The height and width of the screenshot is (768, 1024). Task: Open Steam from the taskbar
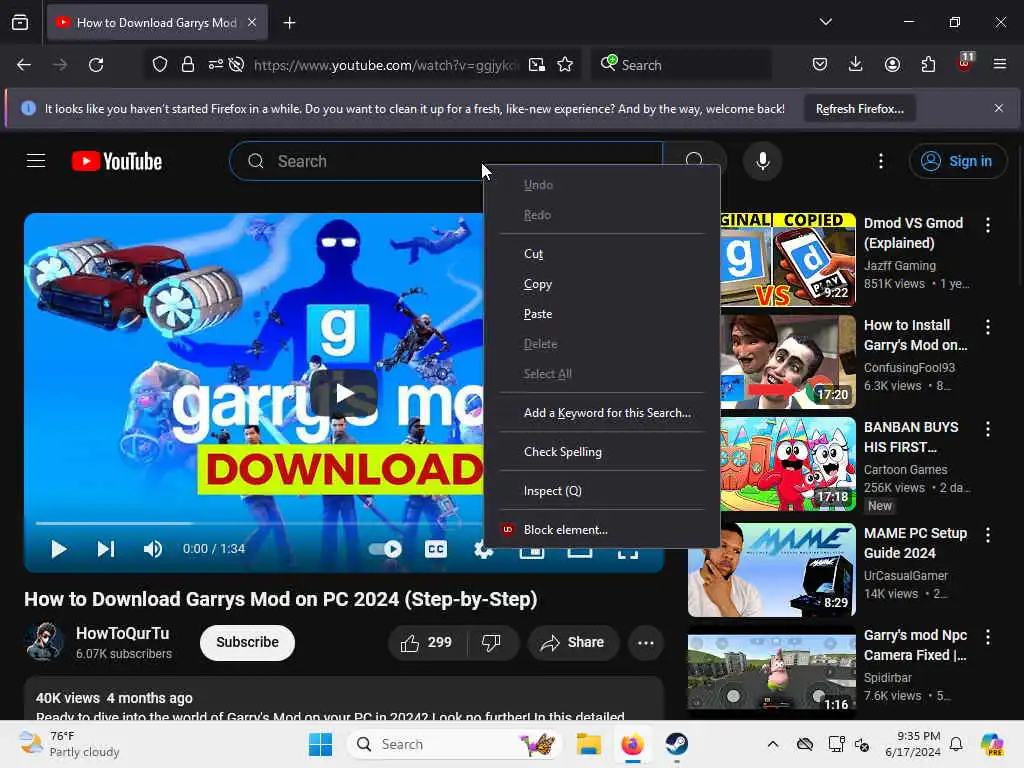point(677,744)
